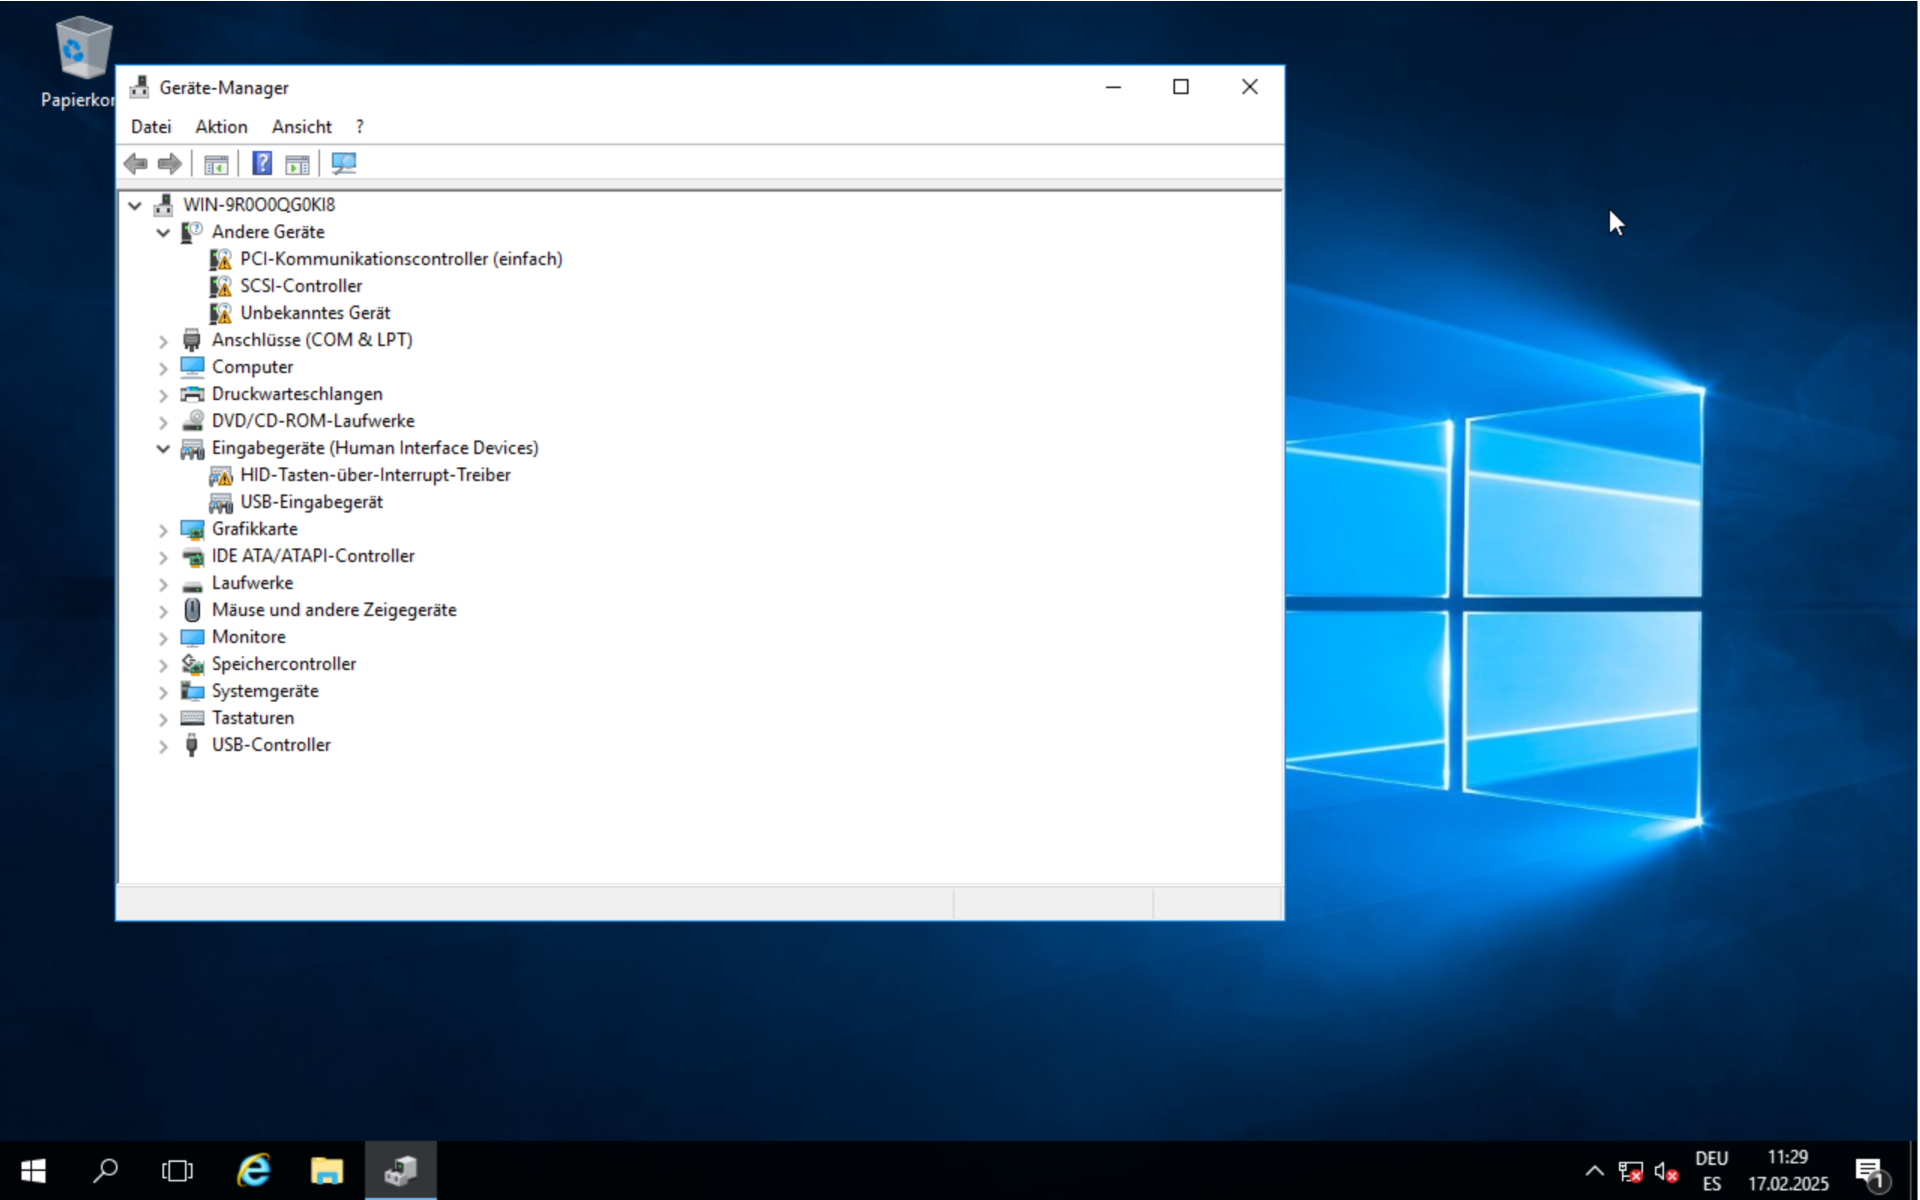The width and height of the screenshot is (1920, 1200).
Task: Click the DEU language indicator in the tray
Action: pyautogui.click(x=1711, y=1158)
